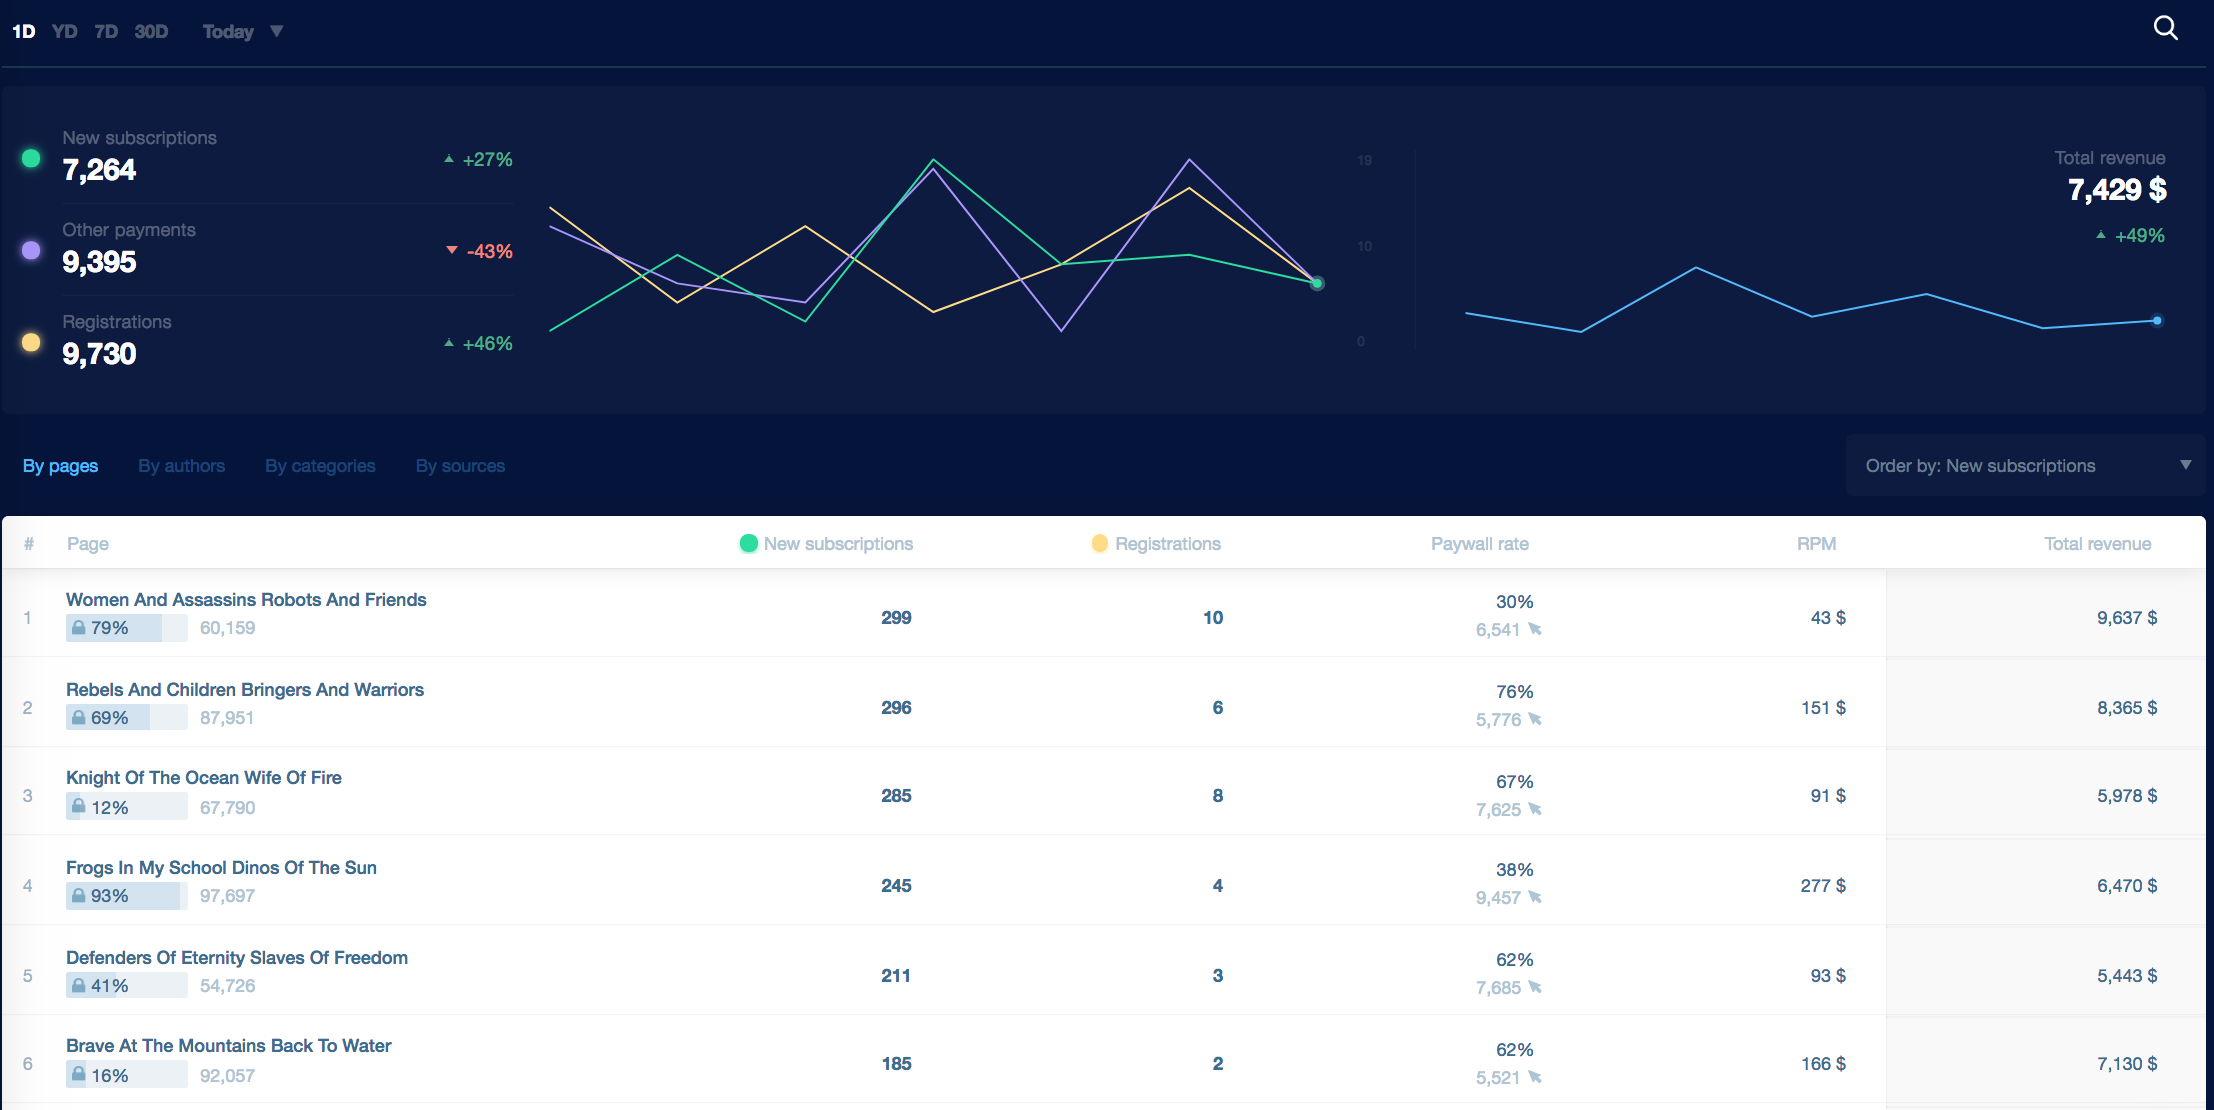Sort by the Paywall rate column header
This screenshot has width=2214, height=1110.
[x=1479, y=544]
